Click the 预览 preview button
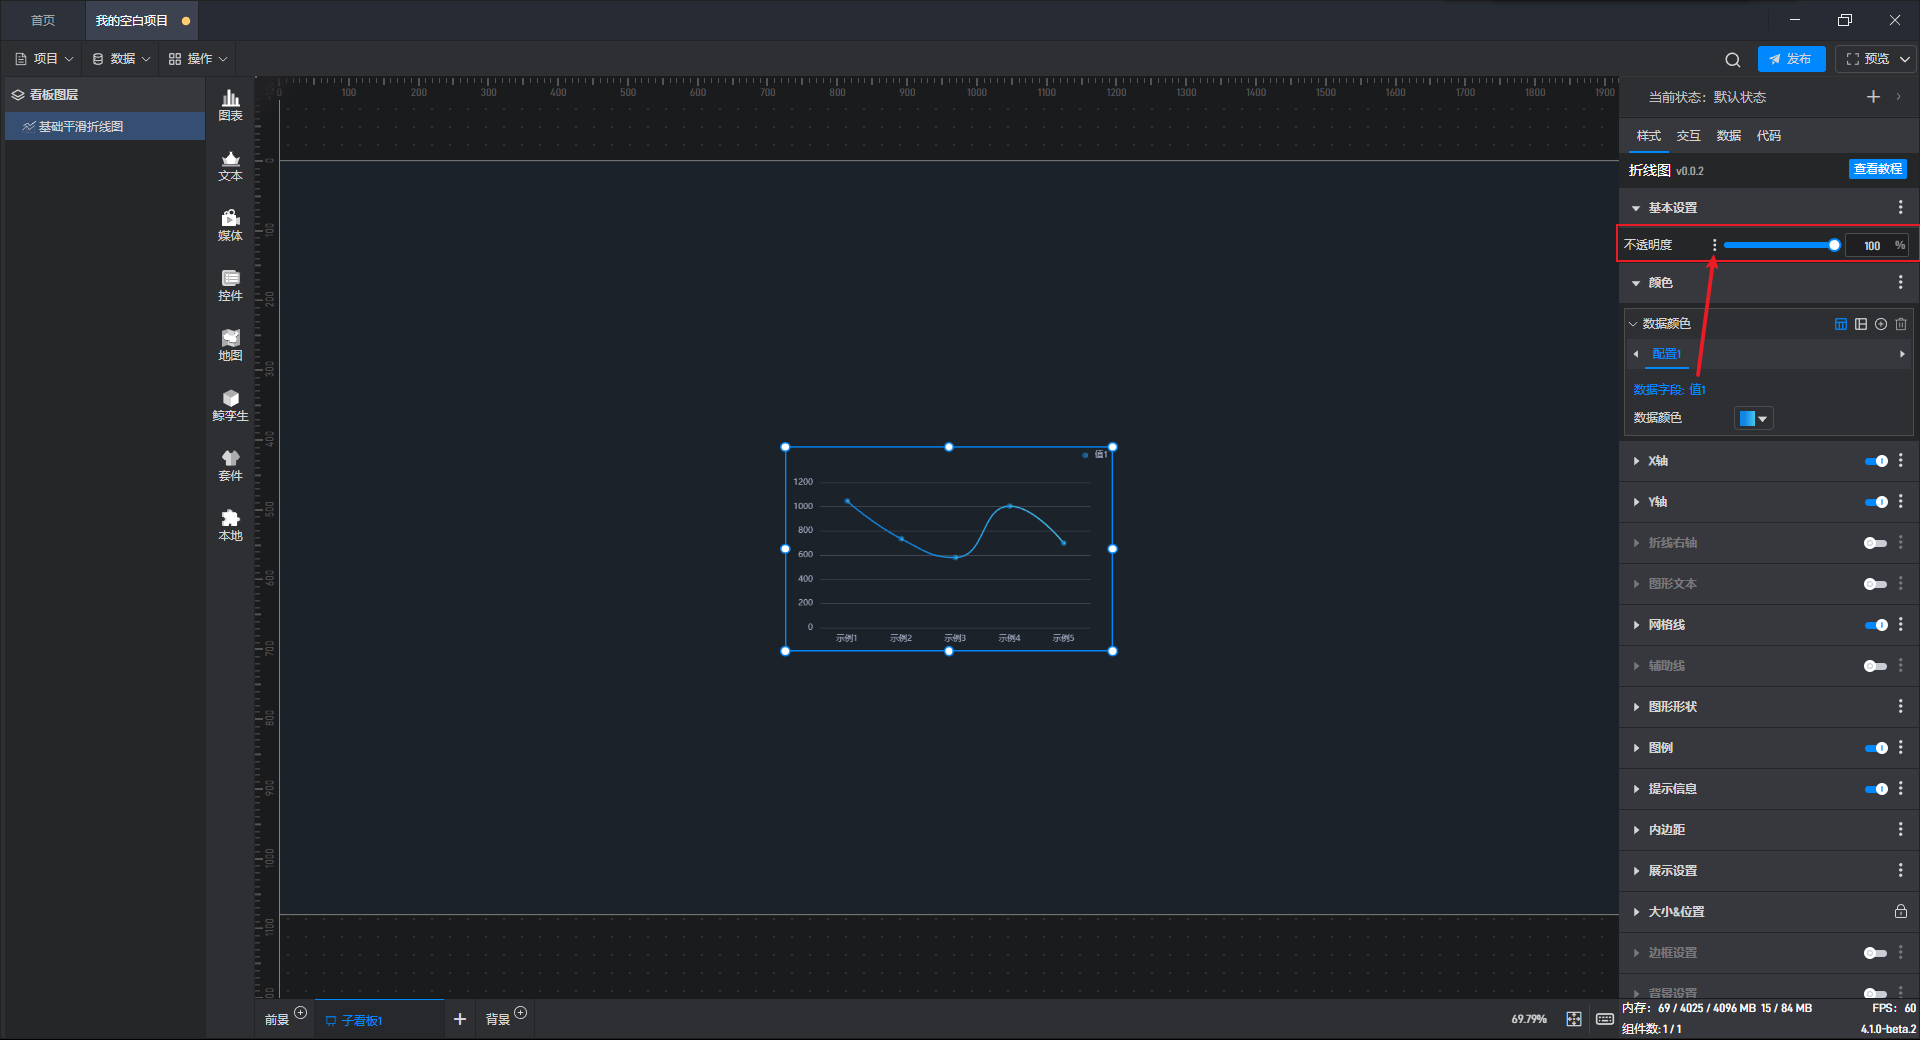Image resolution: width=1920 pixels, height=1040 pixels. point(1867,59)
